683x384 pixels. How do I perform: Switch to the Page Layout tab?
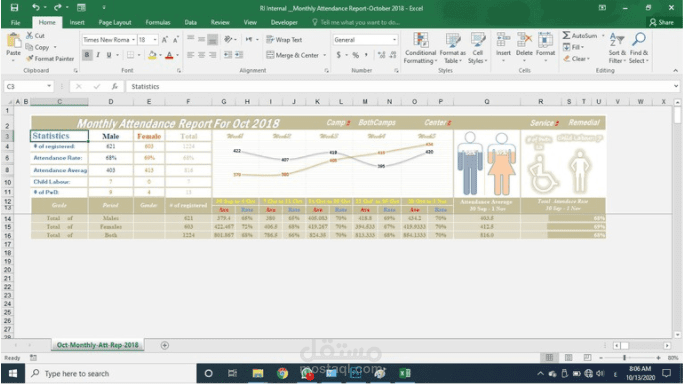click(x=115, y=23)
